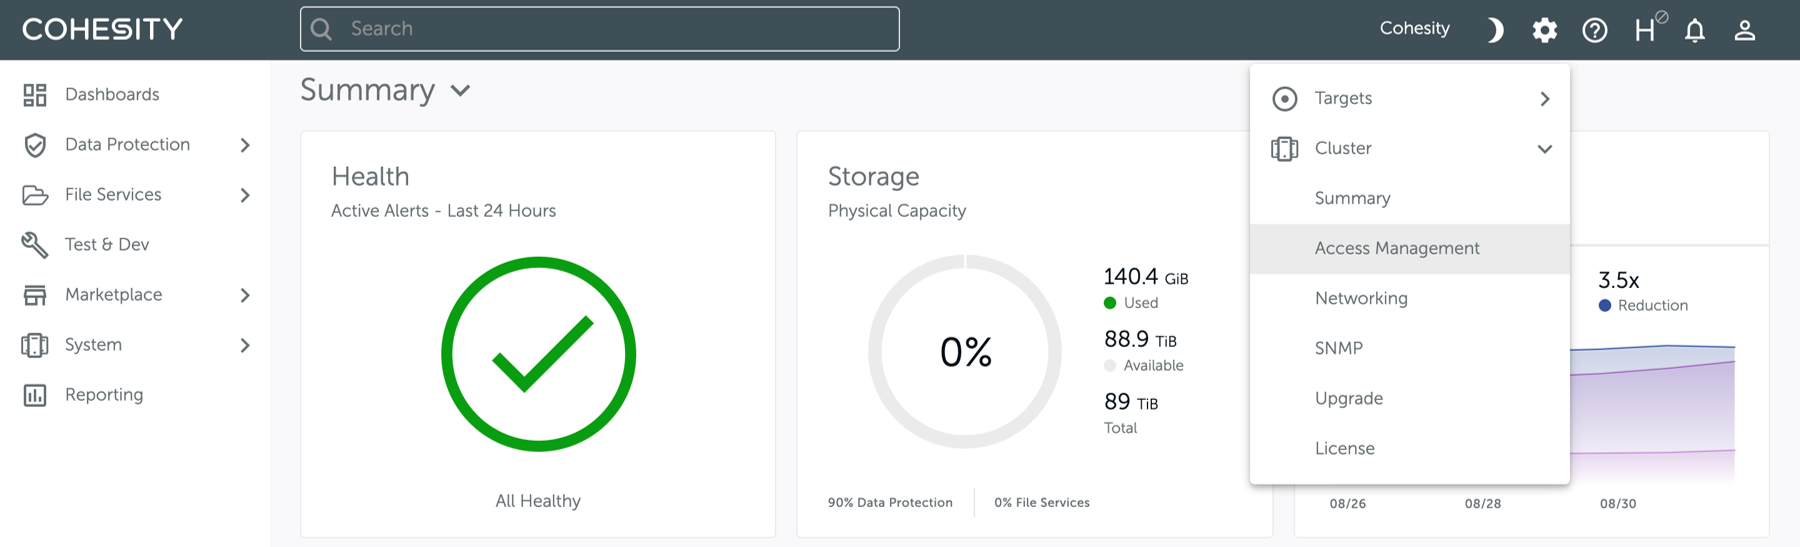Open the user account profile icon
Screen dimensions: 1800x547
pyautogui.click(x=1745, y=30)
